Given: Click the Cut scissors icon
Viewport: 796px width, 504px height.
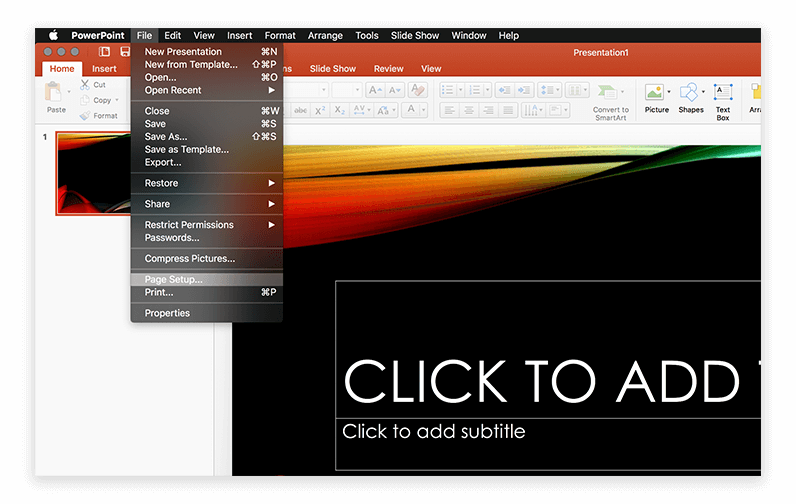Looking at the screenshot, I should click(x=86, y=85).
